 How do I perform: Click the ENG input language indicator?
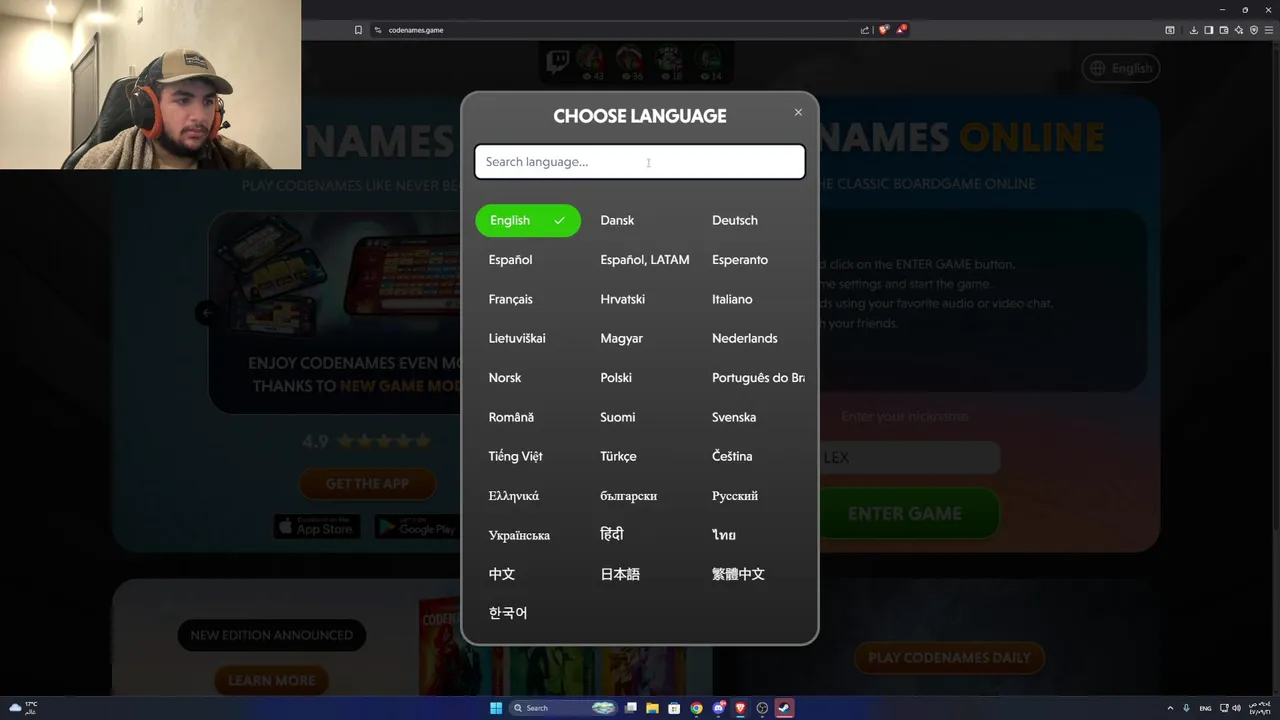1205,708
